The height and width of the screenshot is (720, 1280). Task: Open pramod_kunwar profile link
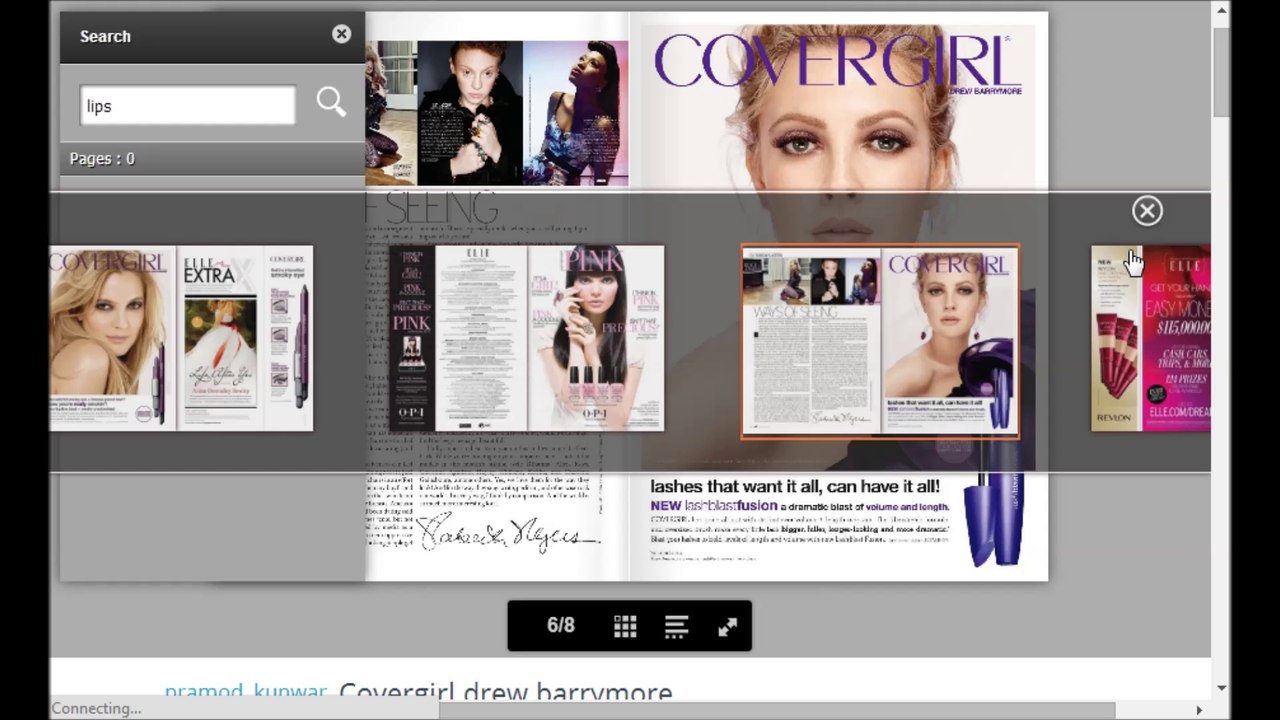245,692
